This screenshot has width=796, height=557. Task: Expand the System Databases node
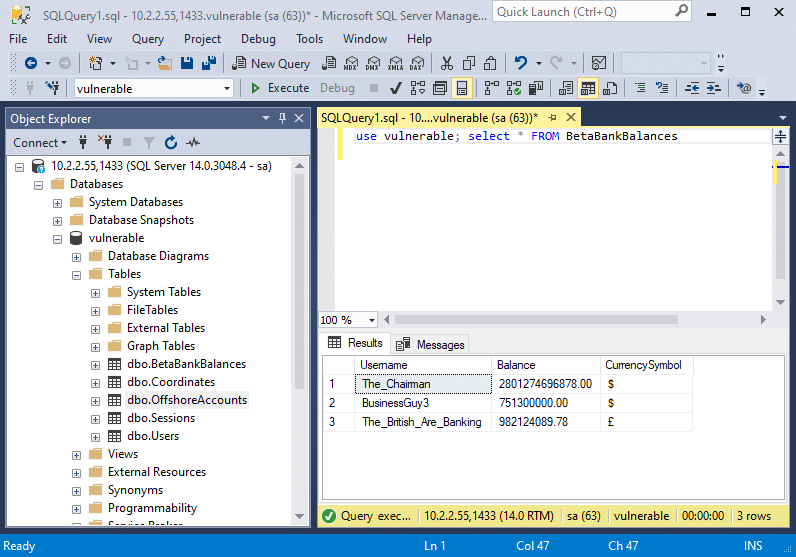click(57, 203)
